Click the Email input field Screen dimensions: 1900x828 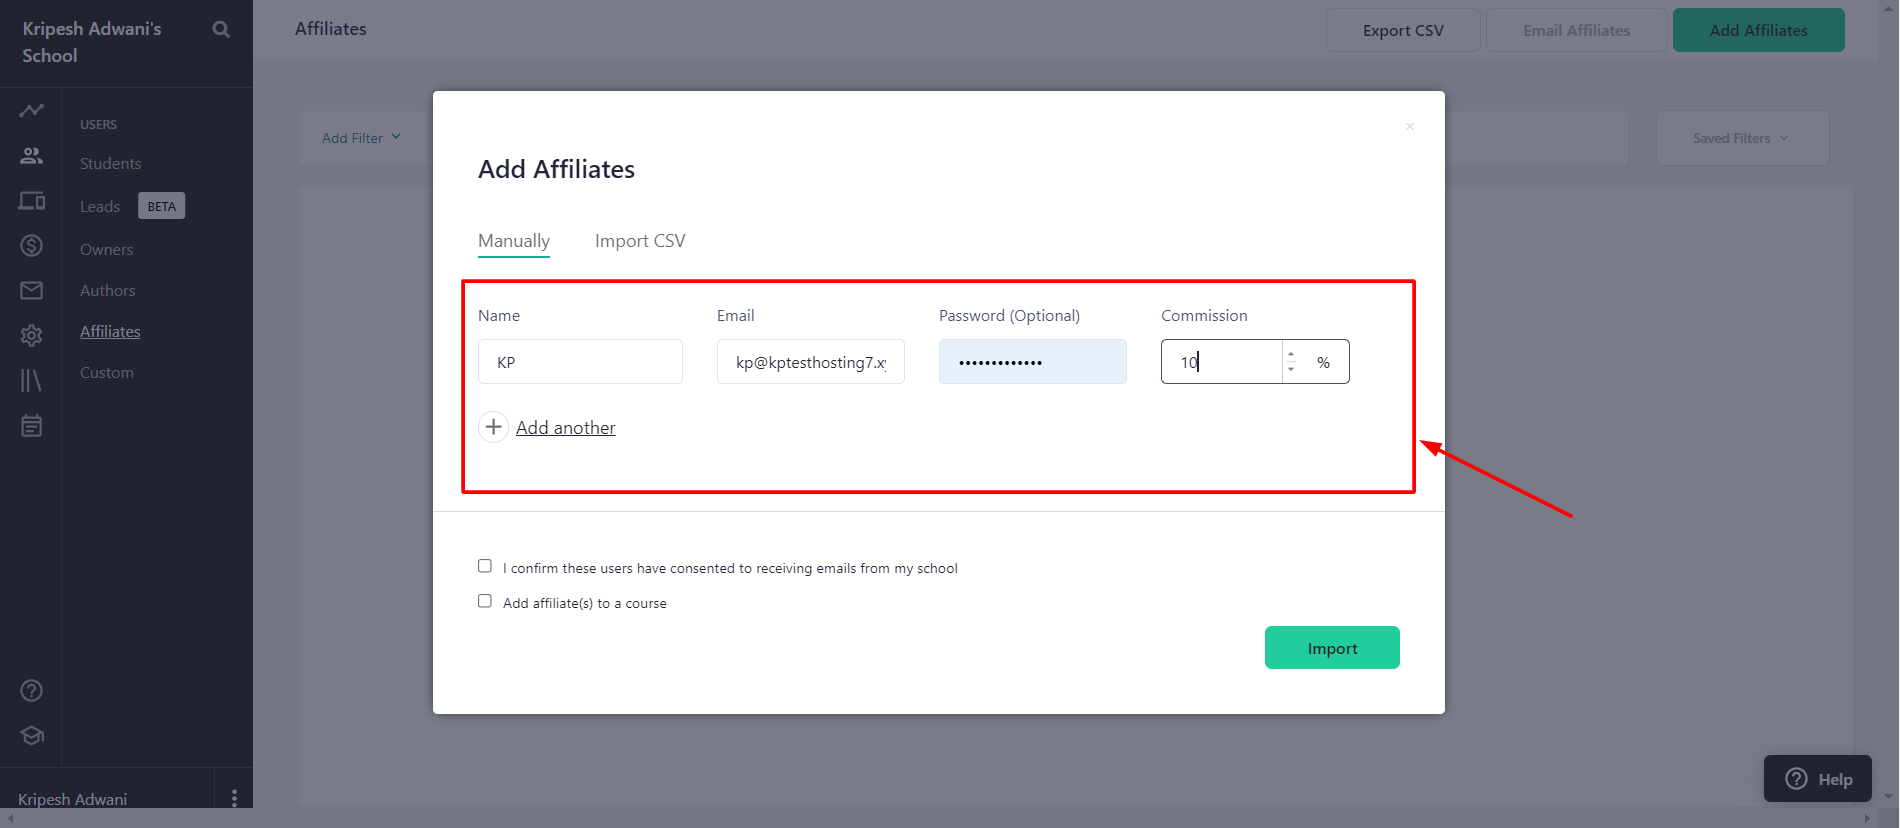tap(810, 362)
